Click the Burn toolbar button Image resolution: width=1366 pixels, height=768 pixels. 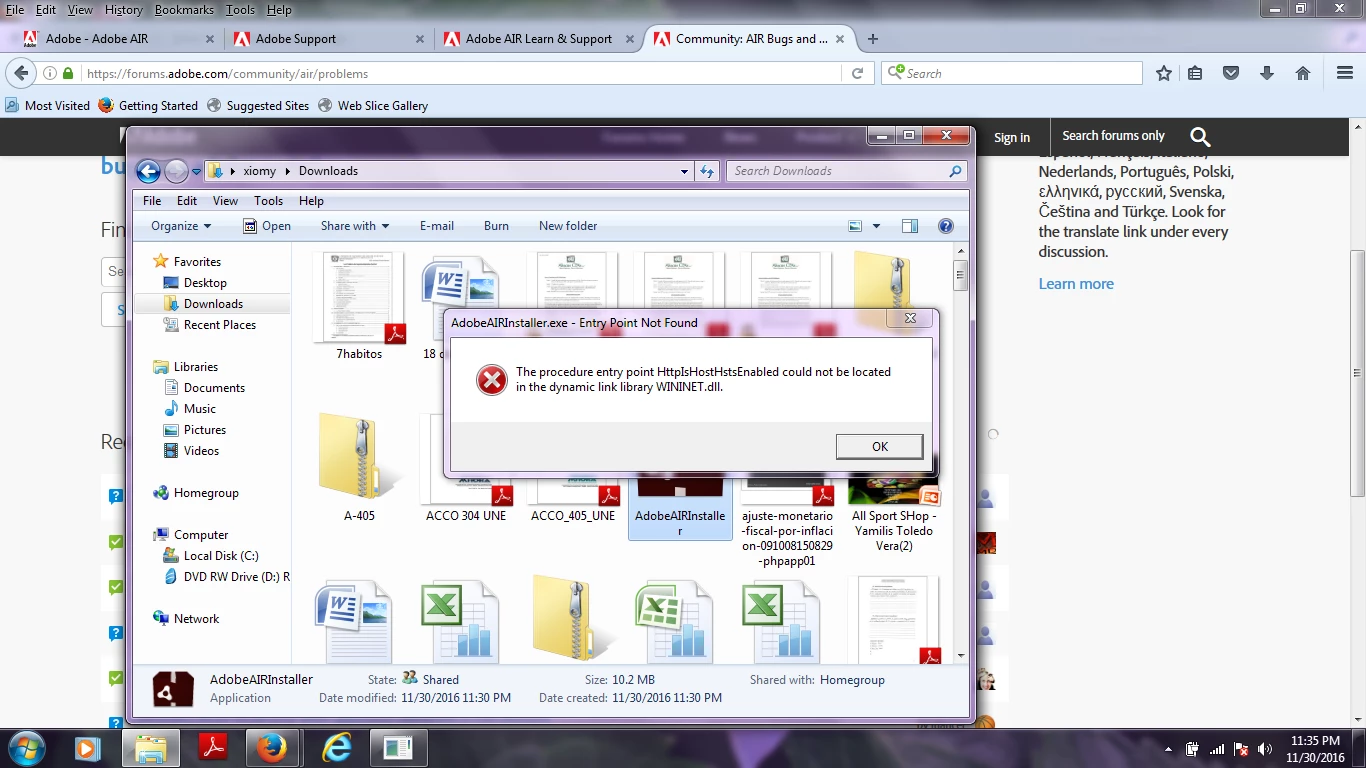pyautogui.click(x=496, y=226)
